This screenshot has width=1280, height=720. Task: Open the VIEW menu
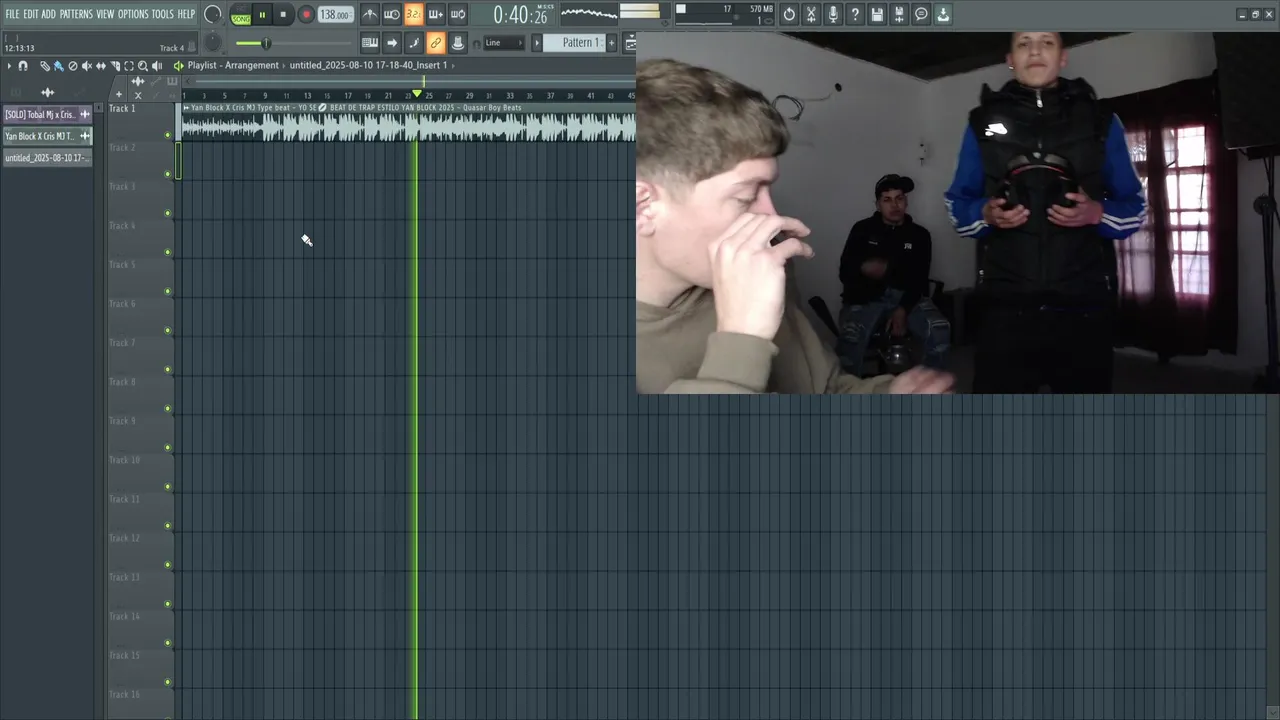point(105,14)
